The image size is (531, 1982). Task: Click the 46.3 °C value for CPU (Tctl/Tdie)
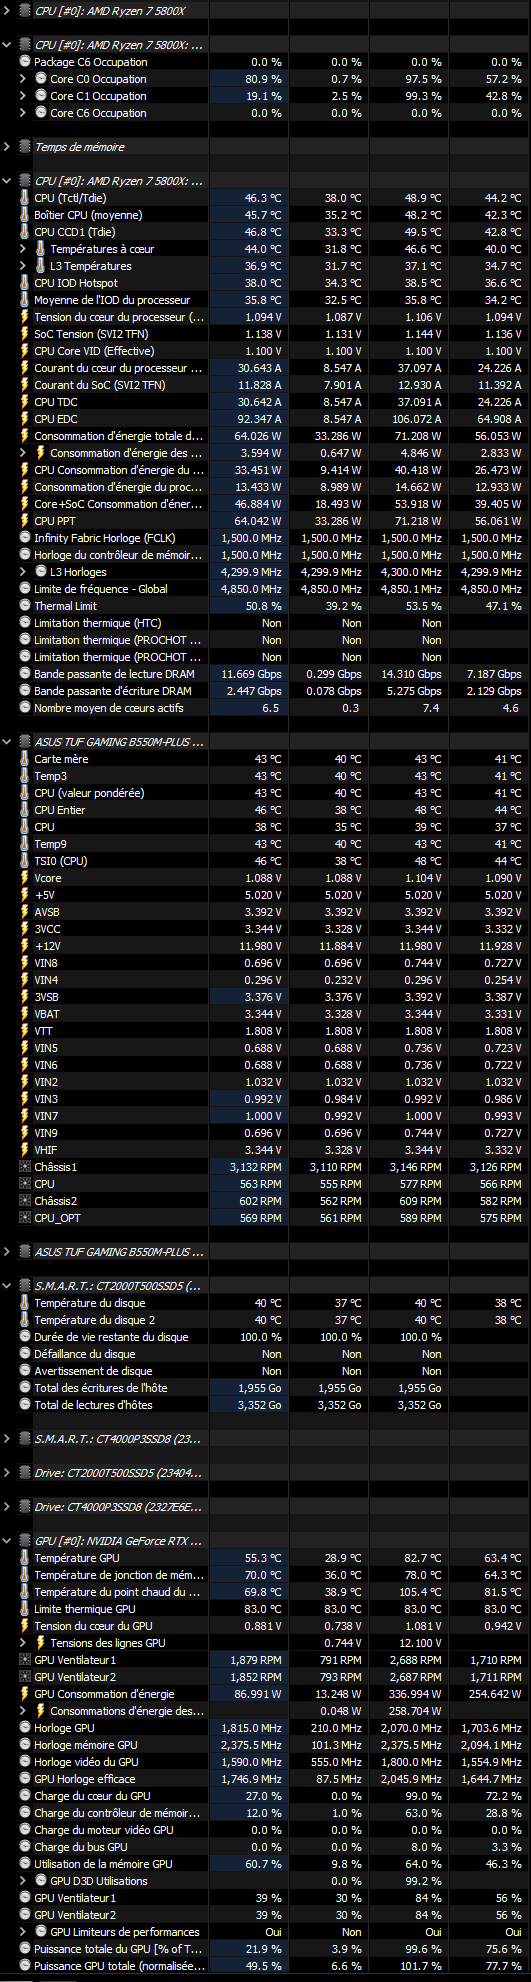(x=263, y=198)
